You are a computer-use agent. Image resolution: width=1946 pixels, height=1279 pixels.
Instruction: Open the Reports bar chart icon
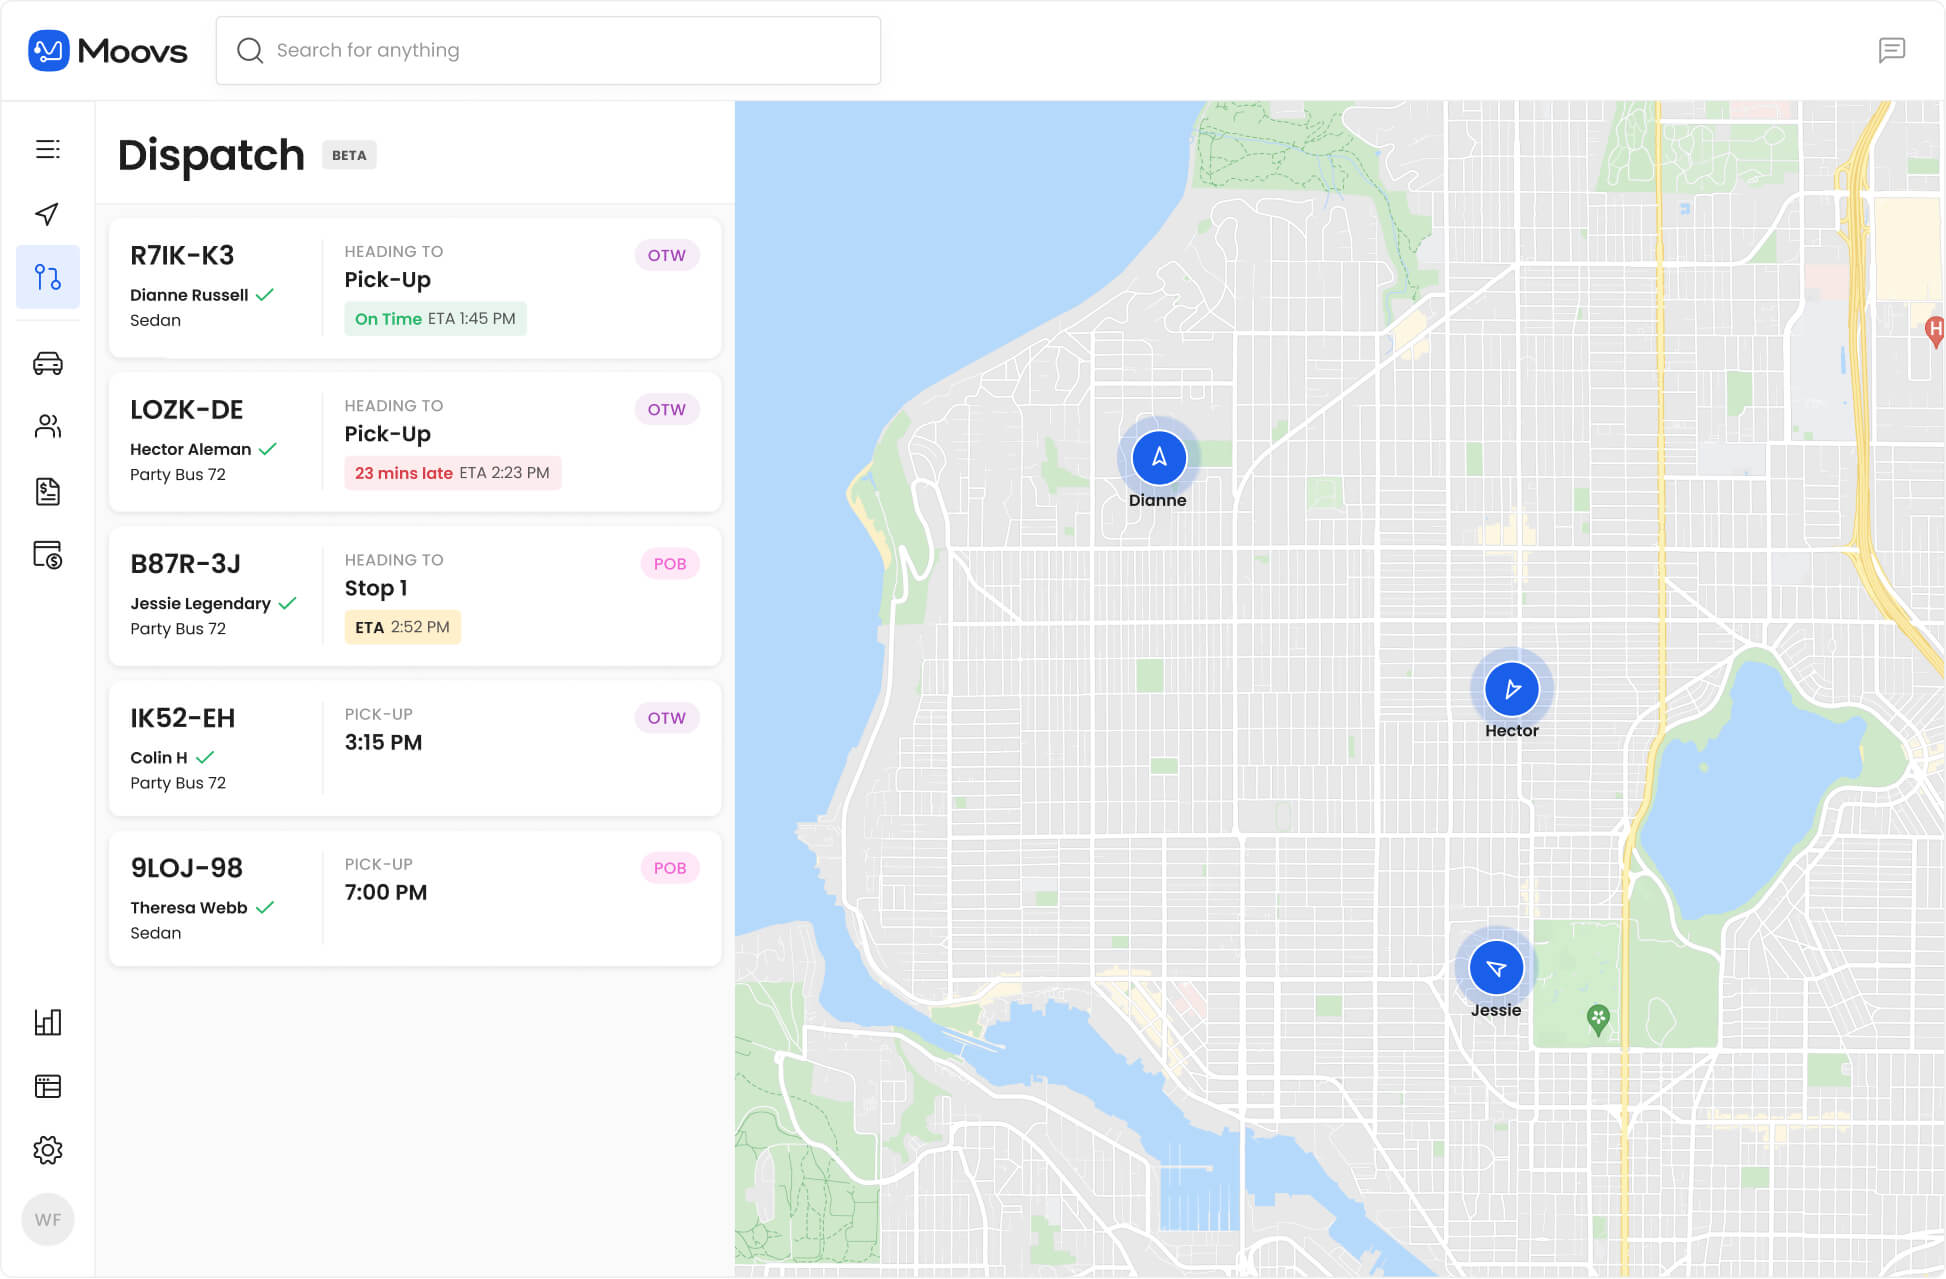point(47,1022)
